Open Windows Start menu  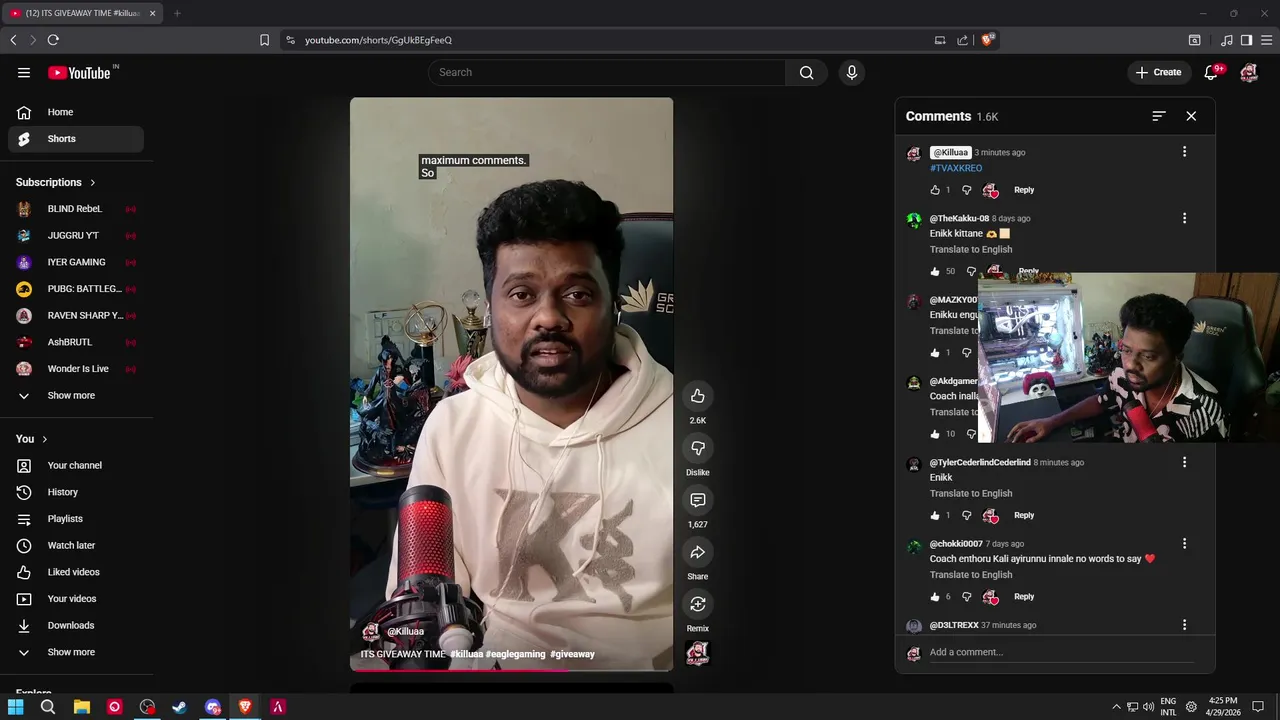(16, 707)
